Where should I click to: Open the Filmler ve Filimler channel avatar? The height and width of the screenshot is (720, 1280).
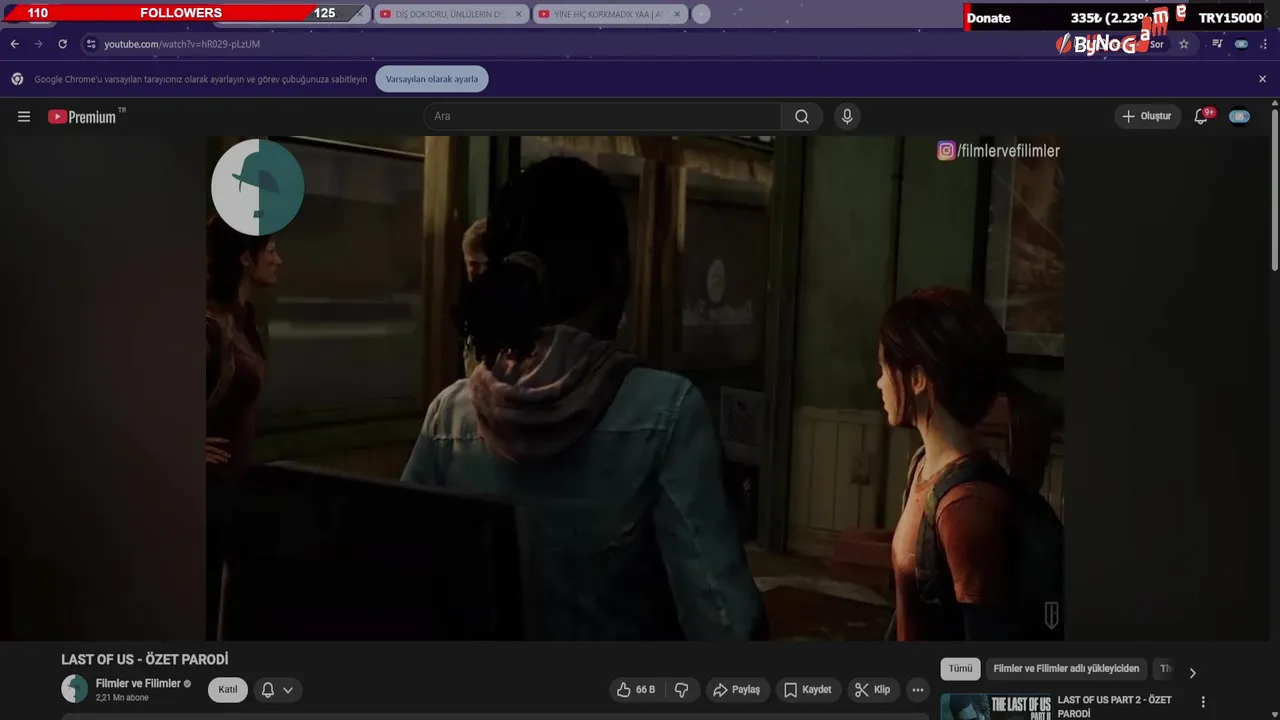coord(74,689)
